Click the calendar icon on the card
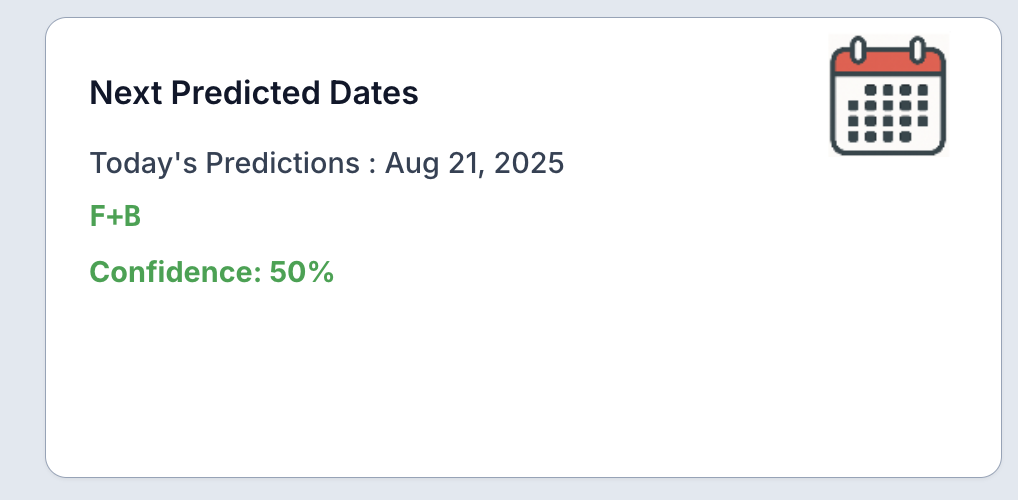Screen dimensions: 1018x500 click(888, 95)
